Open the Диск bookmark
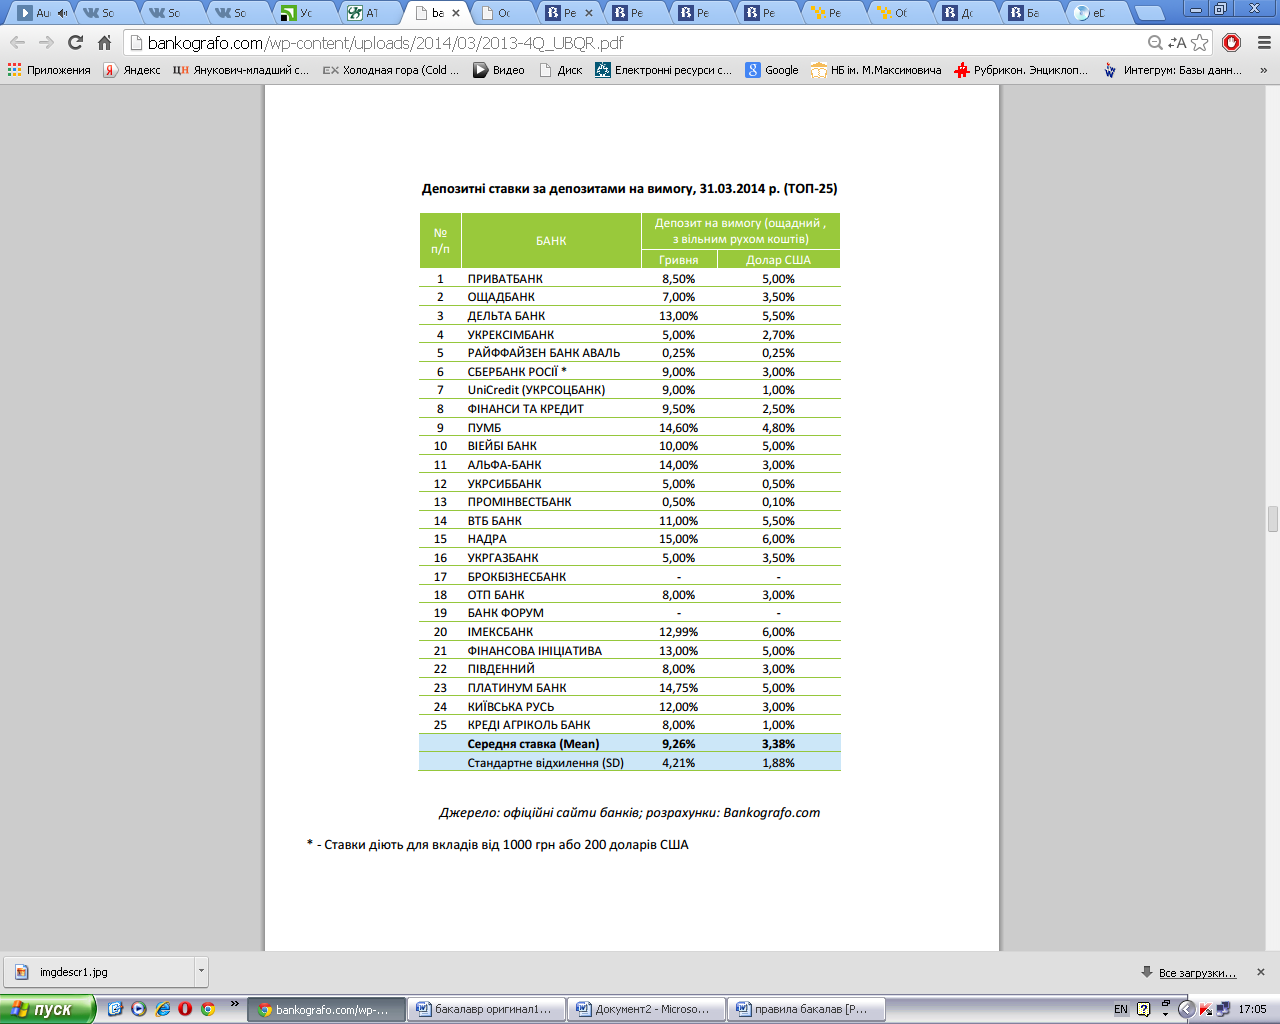 (561, 70)
